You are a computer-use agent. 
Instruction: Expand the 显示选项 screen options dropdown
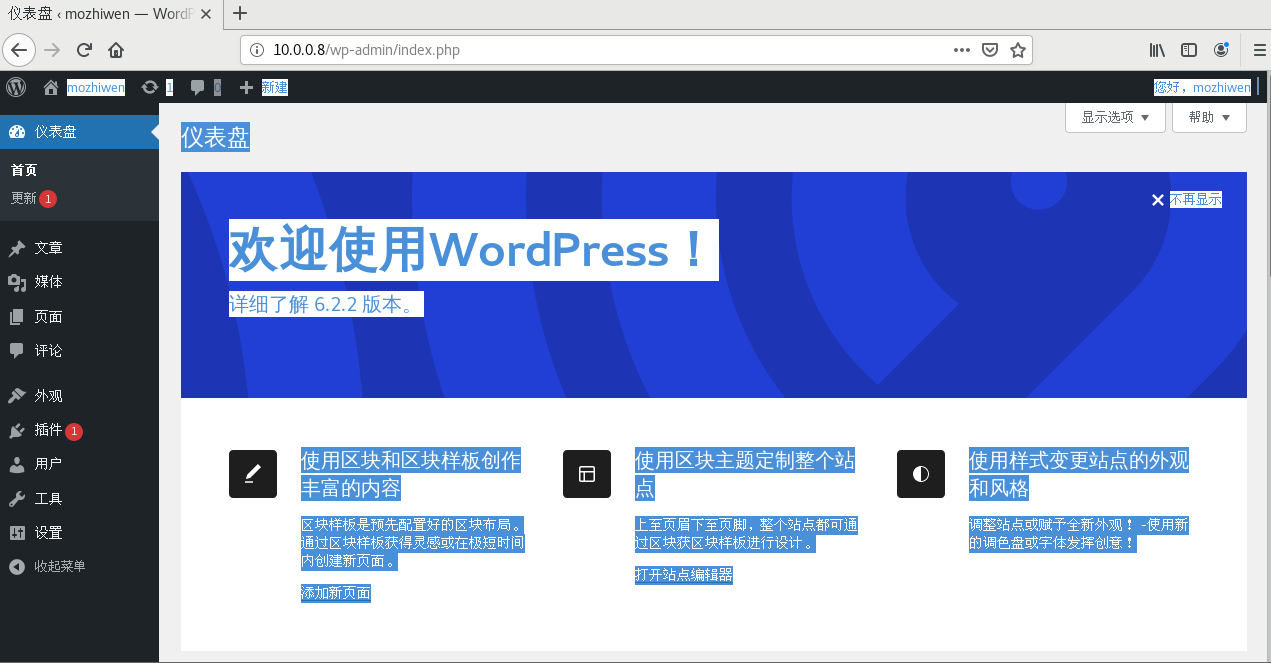pyautogui.click(x=1116, y=117)
